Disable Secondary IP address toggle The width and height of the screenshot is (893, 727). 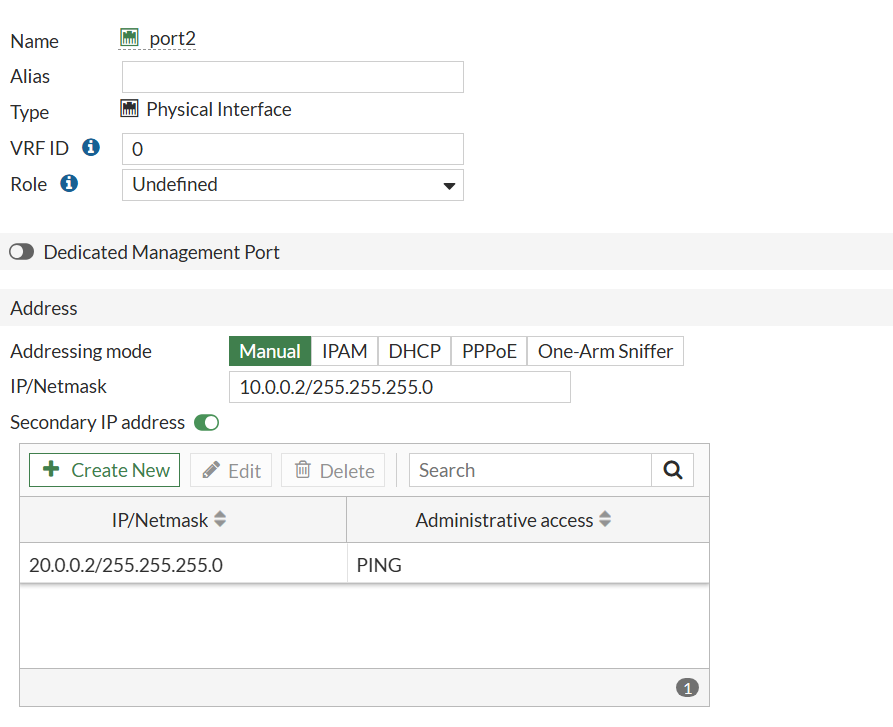point(207,423)
